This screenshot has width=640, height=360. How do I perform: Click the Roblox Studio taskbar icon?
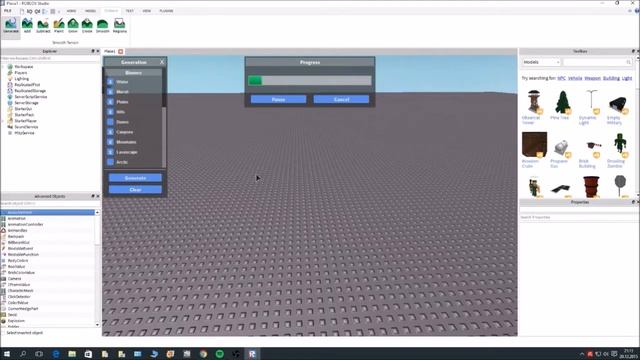coord(252,354)
